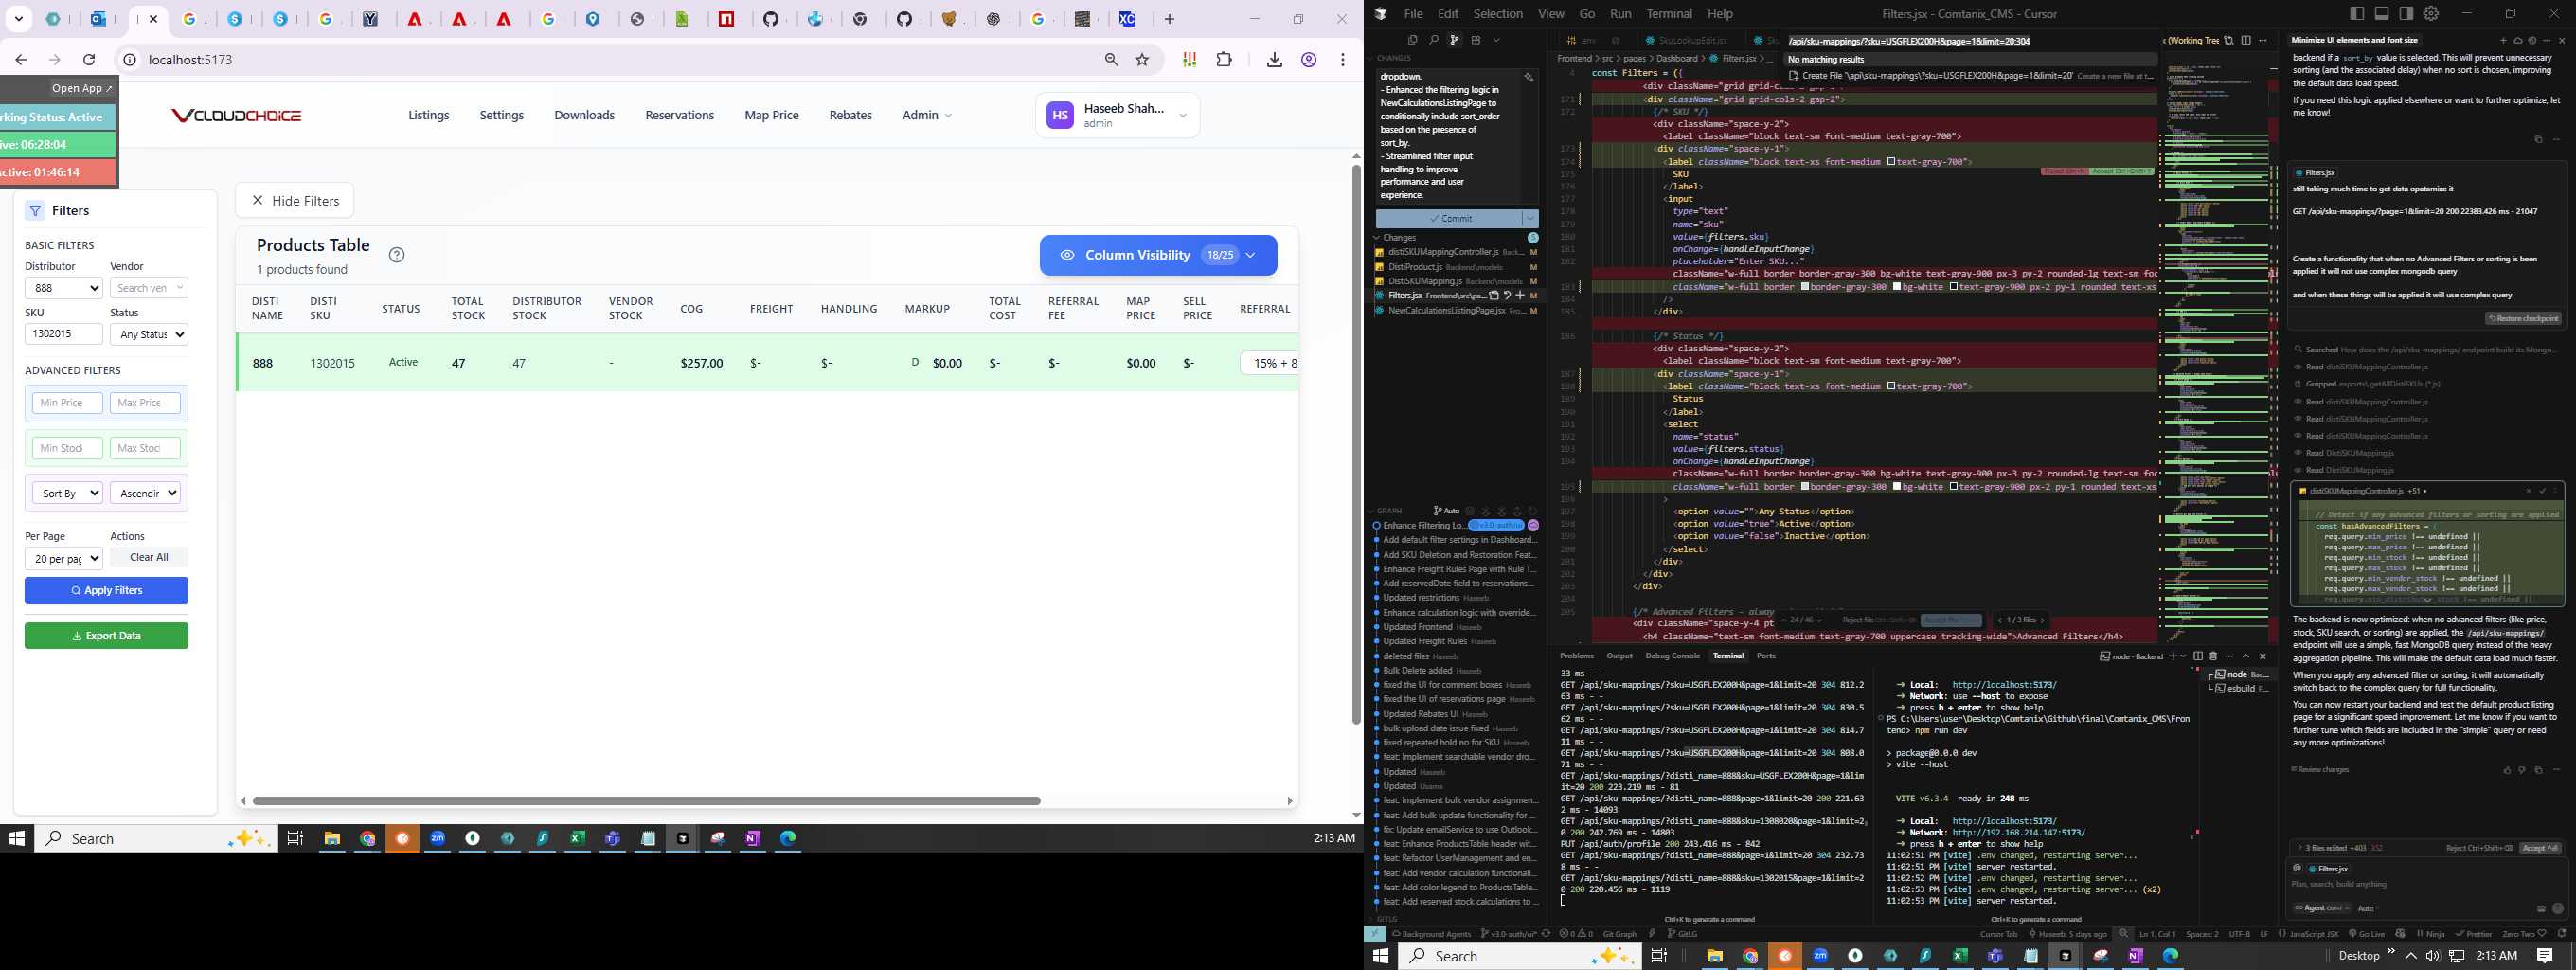
Task: Open the Terminal menu in Cursor
Action: pyautogui.click(x=1669, y=14)
